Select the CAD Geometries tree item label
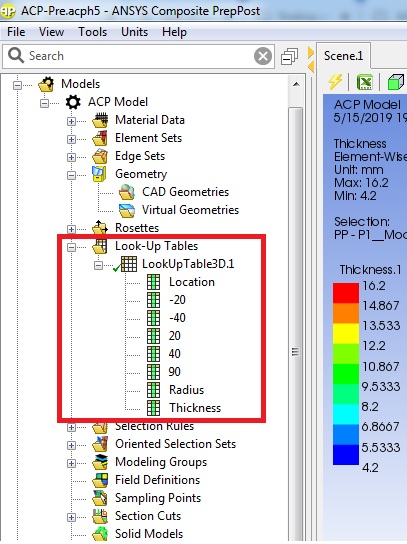 (186, 192)
